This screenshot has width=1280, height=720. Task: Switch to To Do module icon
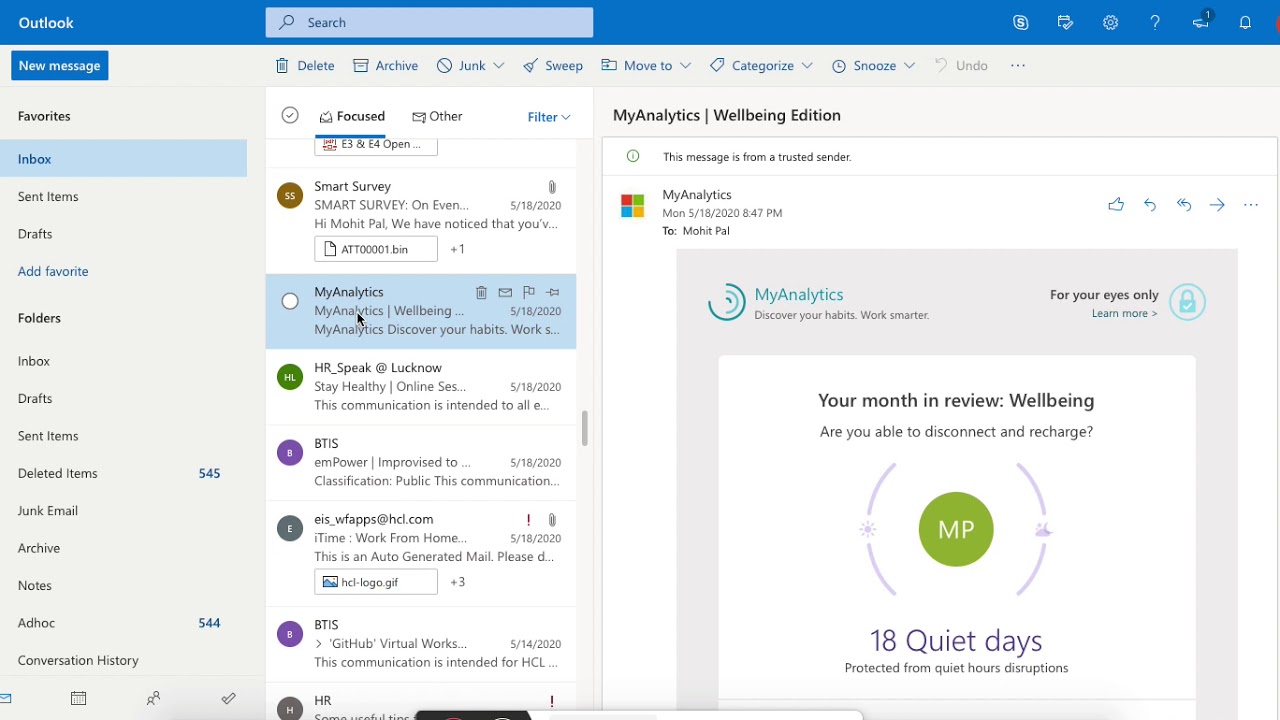(228, 698)
